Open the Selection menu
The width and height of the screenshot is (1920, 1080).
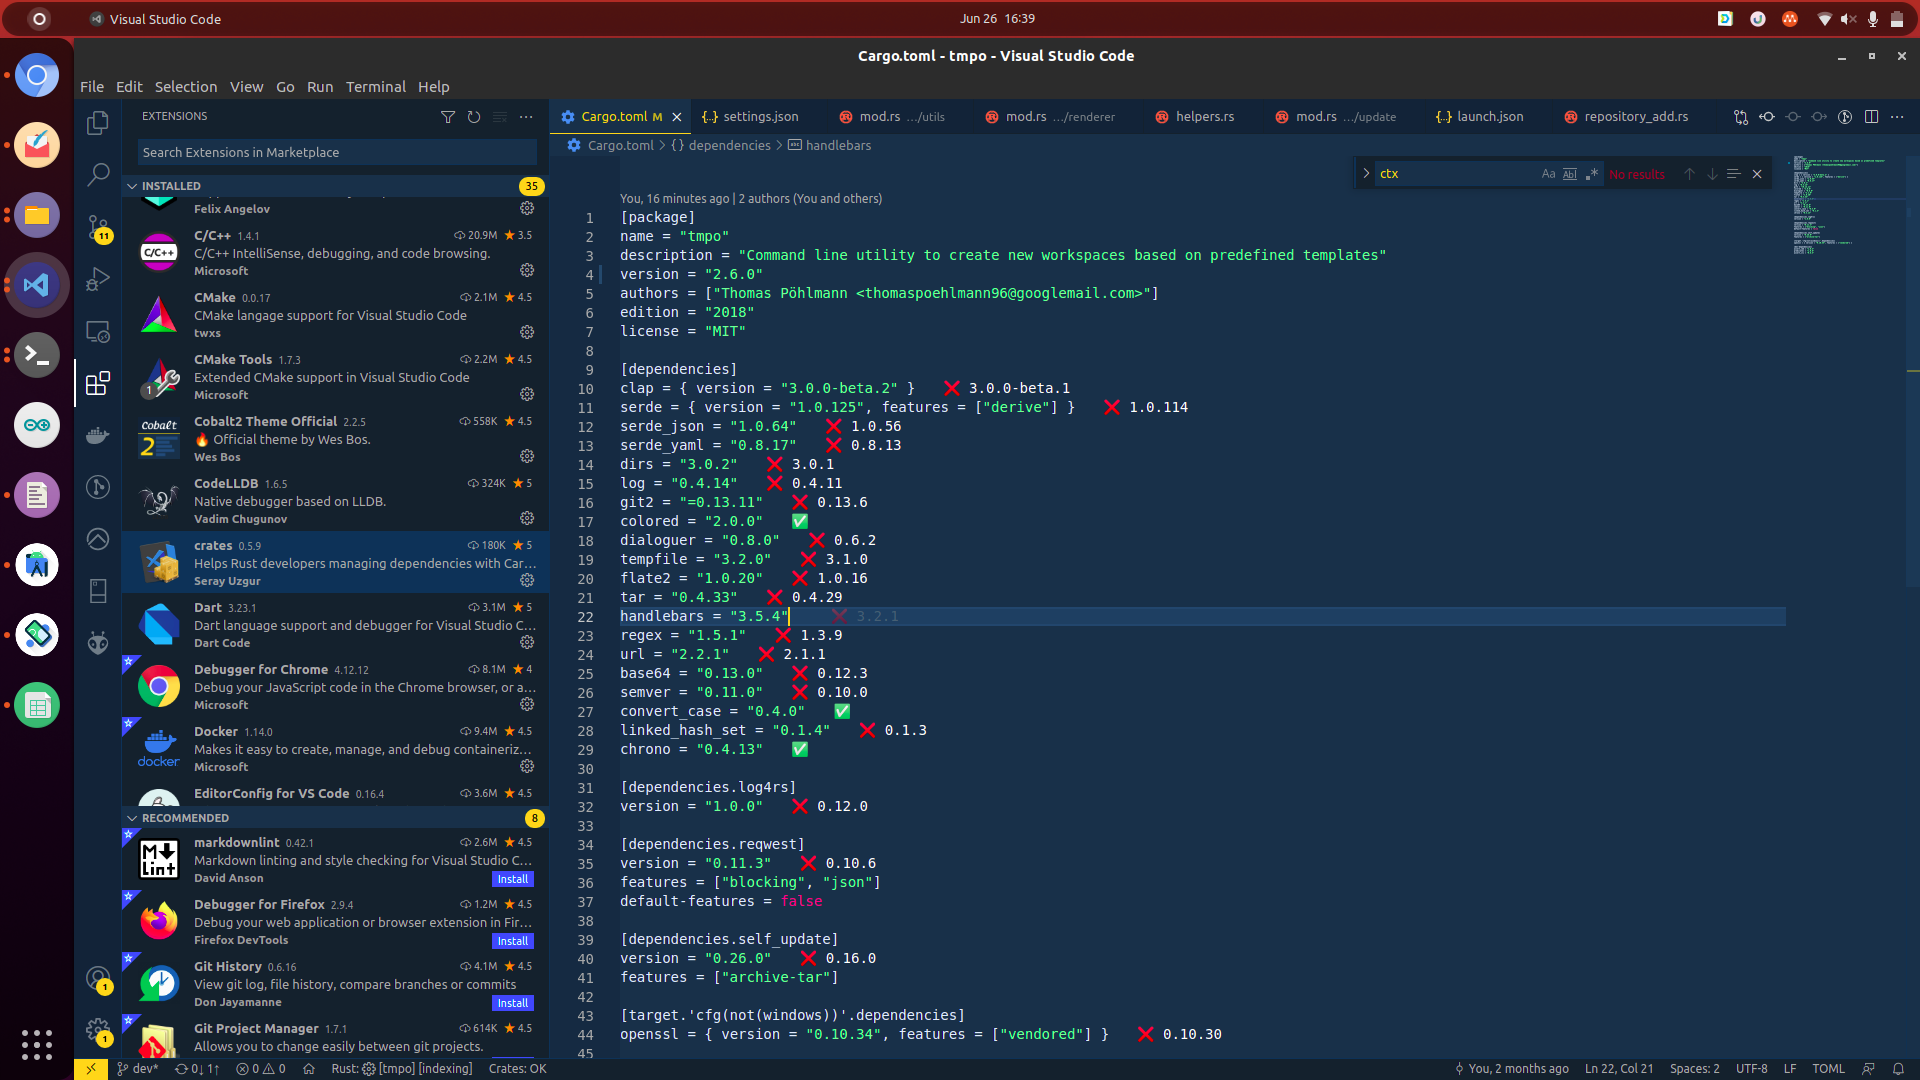185,87
